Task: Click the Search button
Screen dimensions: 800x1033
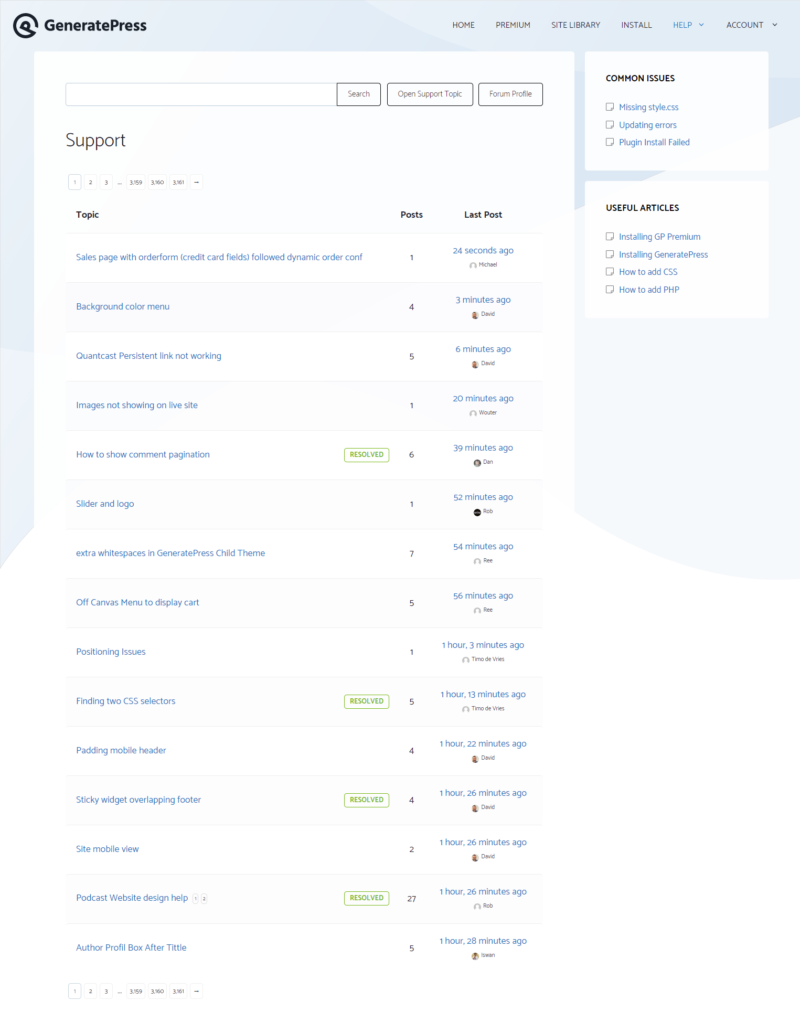Action: [x=358, y=94]
